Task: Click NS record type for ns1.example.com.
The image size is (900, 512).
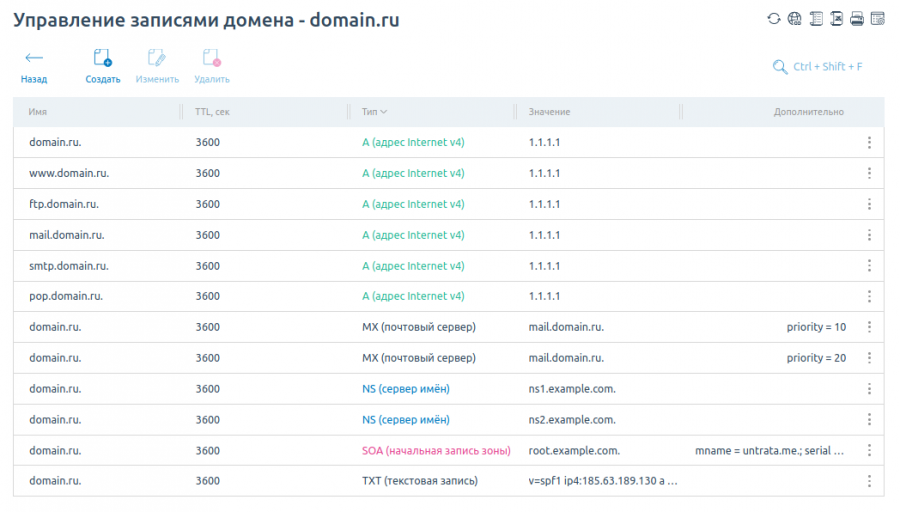Action: [x=405, y=389]
